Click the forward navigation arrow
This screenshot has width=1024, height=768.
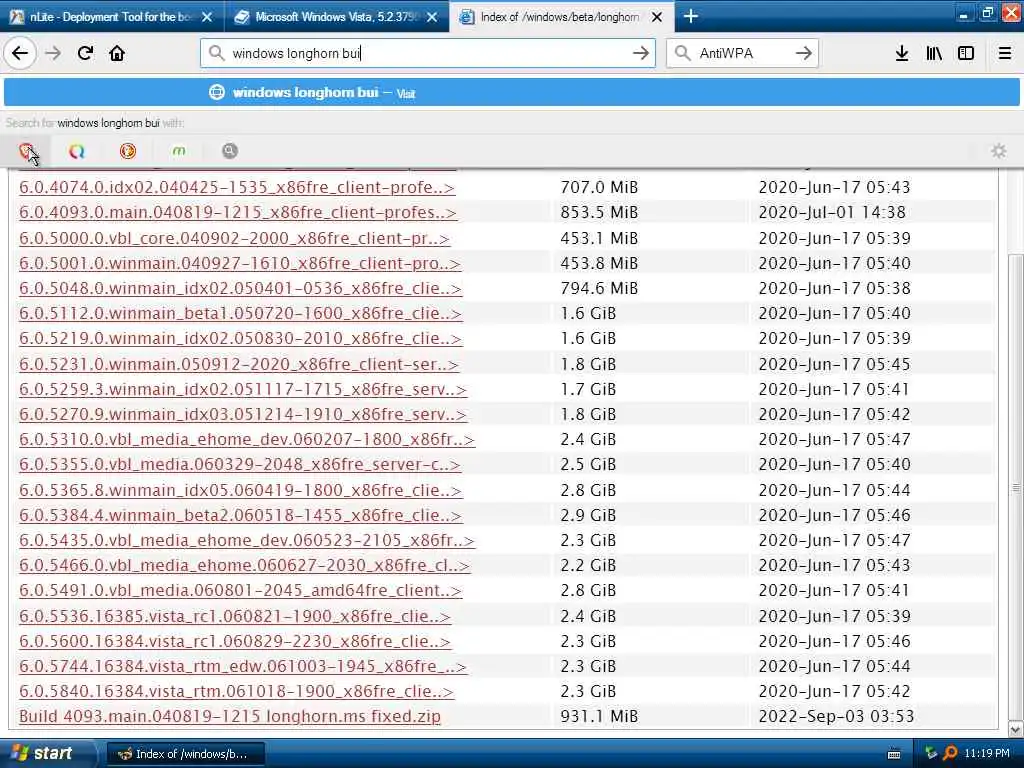(x=53, y=53)
